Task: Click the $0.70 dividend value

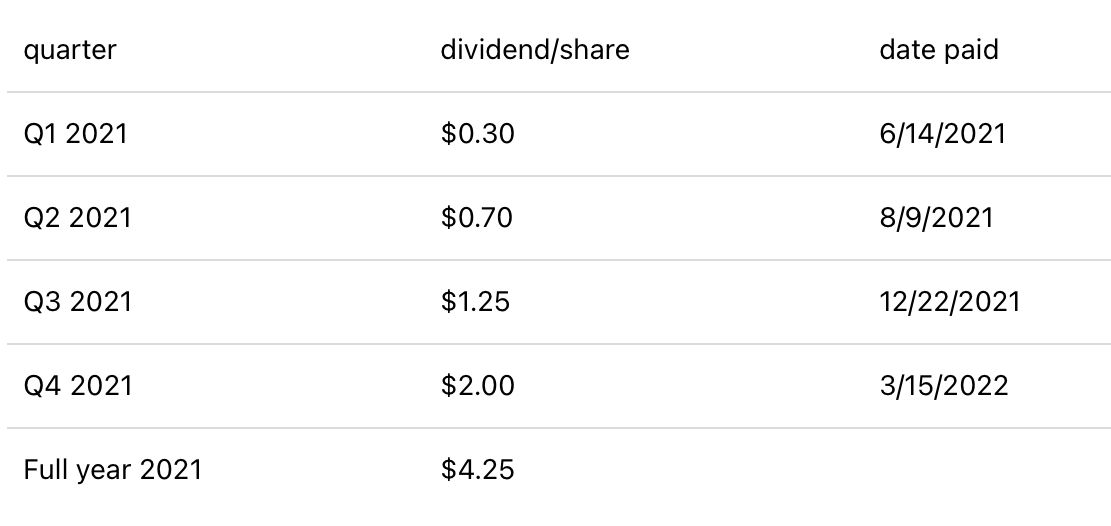Action: [x=477, y=218]
